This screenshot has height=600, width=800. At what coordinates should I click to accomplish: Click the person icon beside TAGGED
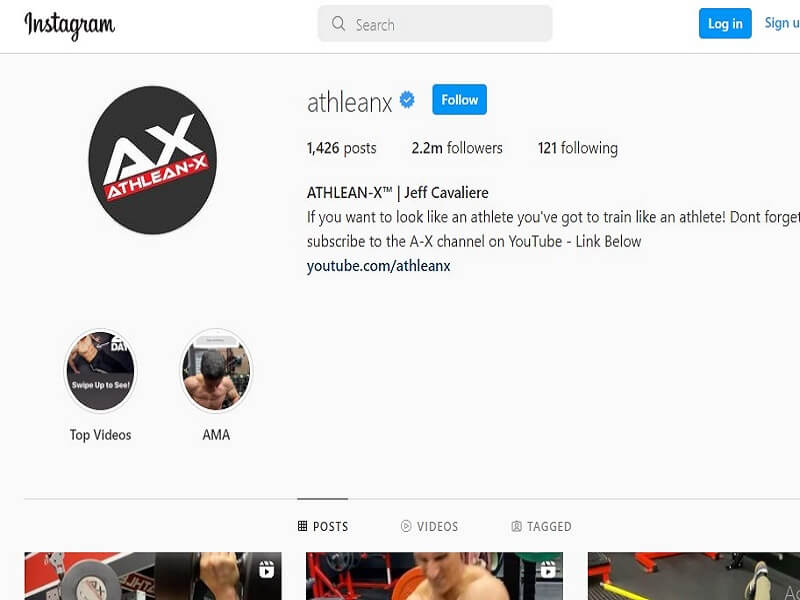click(x=516, y=526)
